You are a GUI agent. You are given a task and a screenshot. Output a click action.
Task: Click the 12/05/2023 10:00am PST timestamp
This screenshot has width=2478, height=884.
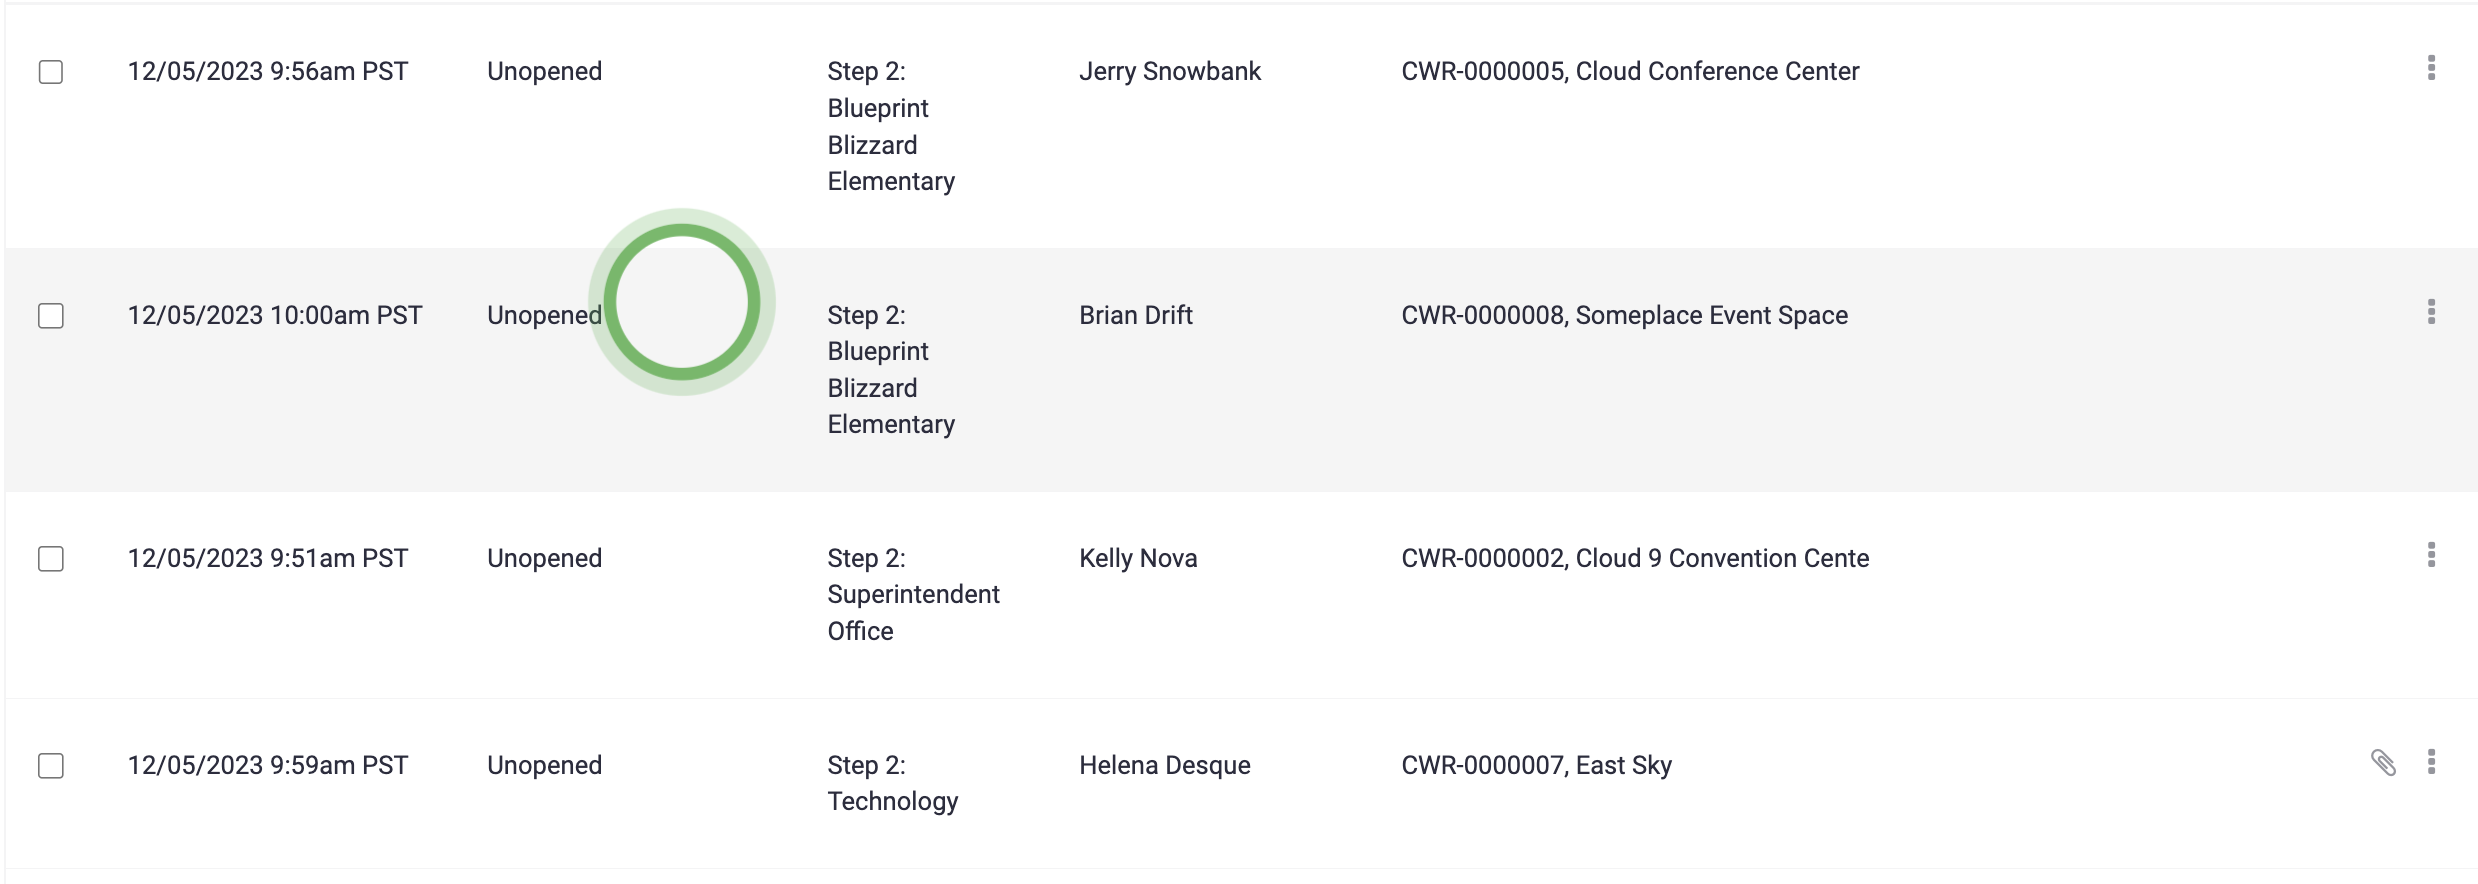275,316
